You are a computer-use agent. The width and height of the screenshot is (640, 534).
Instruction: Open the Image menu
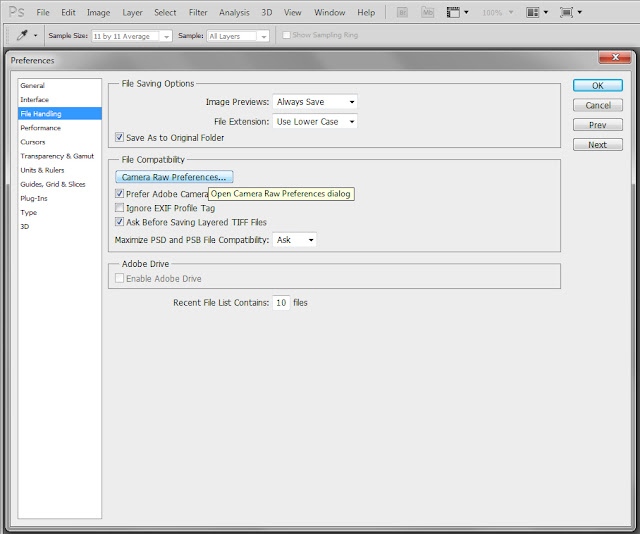pos(98,13)
